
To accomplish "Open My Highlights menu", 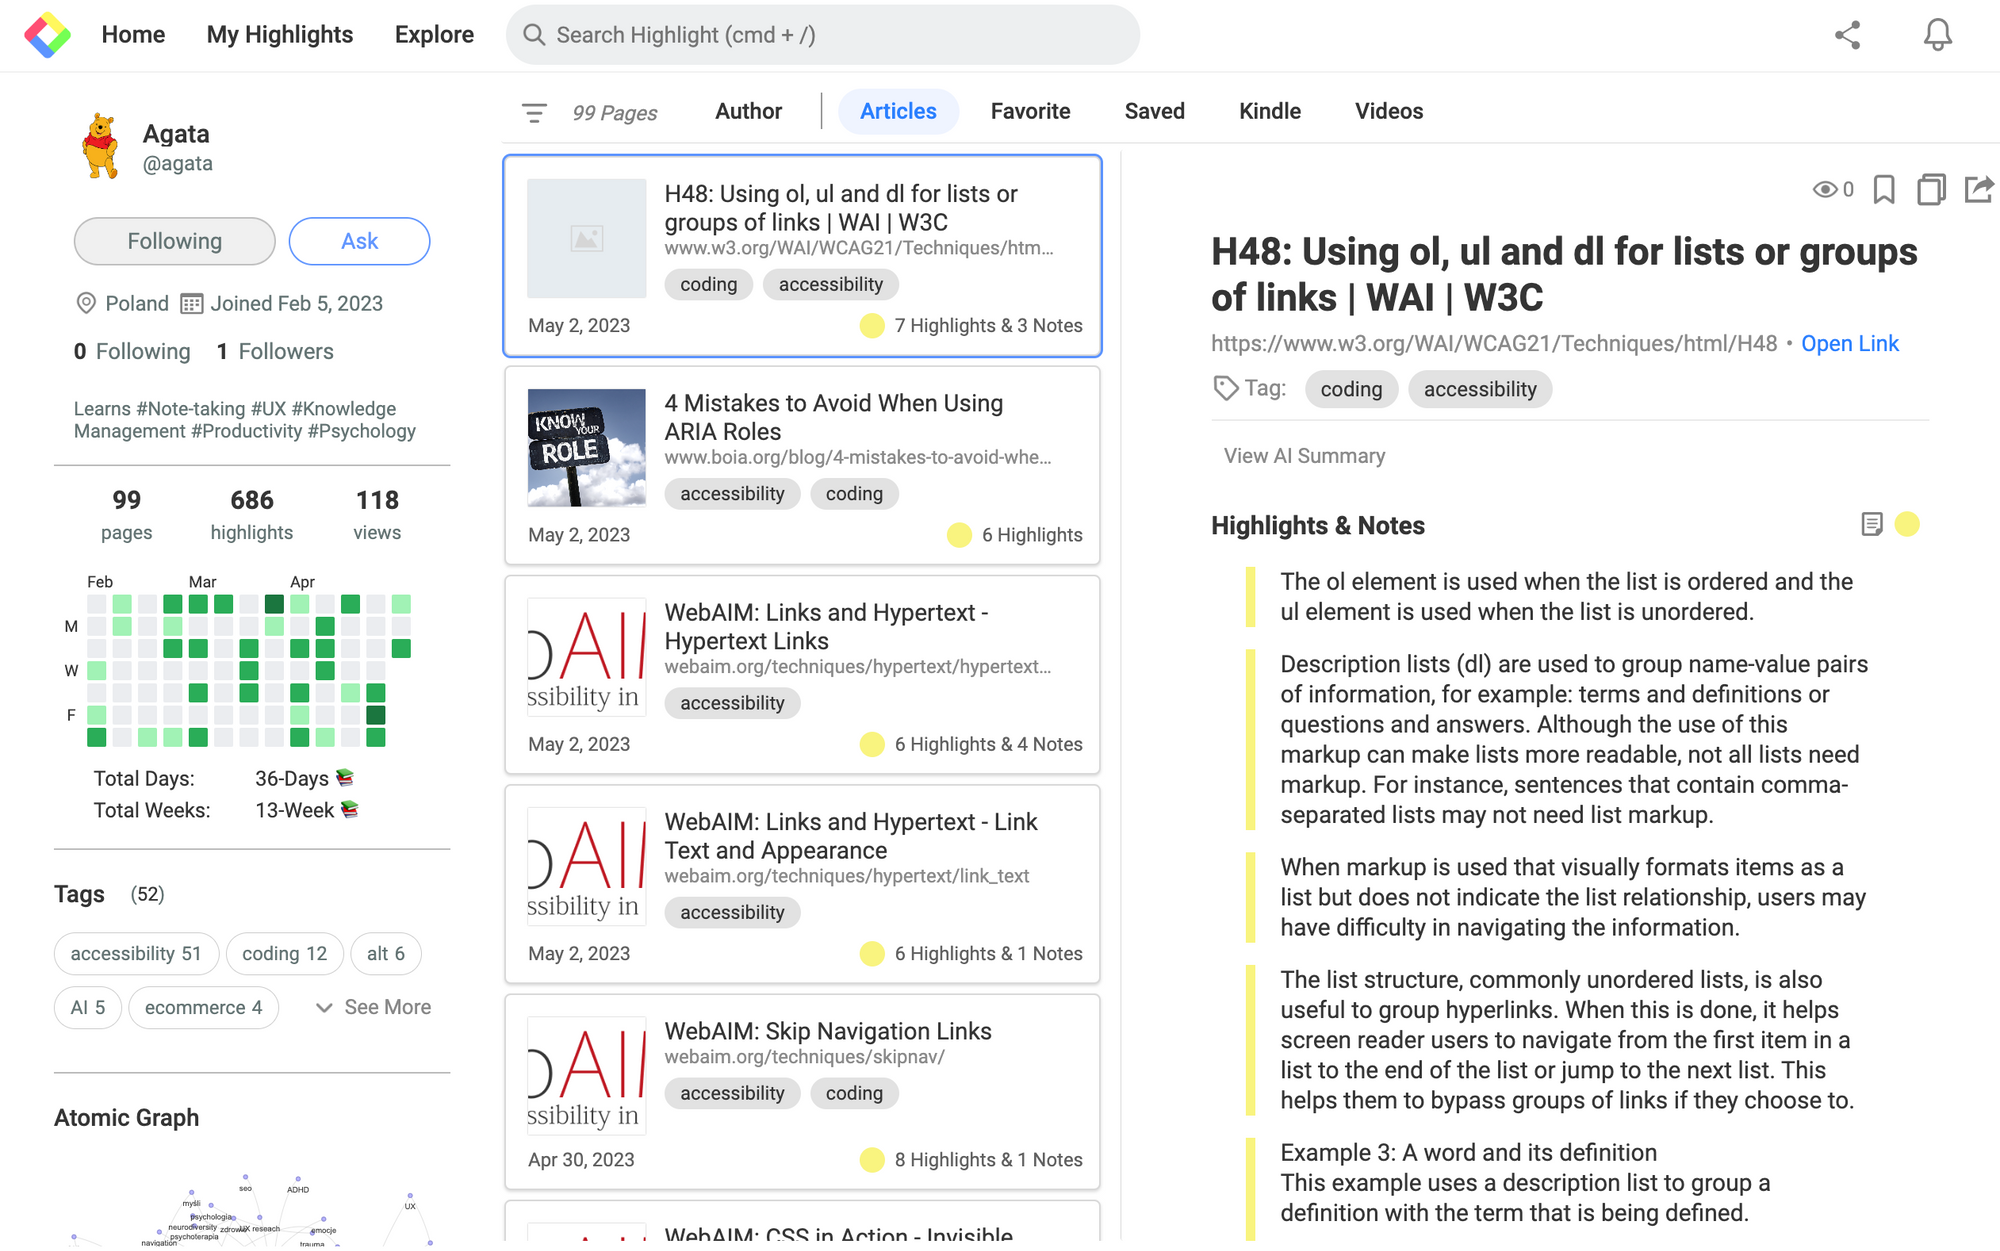I will pyautogui.click(x=280, y=35).
